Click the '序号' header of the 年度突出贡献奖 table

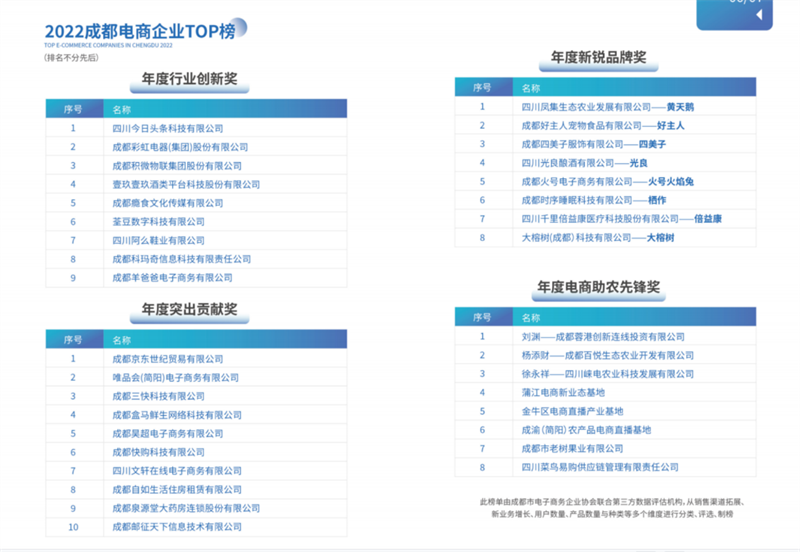click(73, 340)
